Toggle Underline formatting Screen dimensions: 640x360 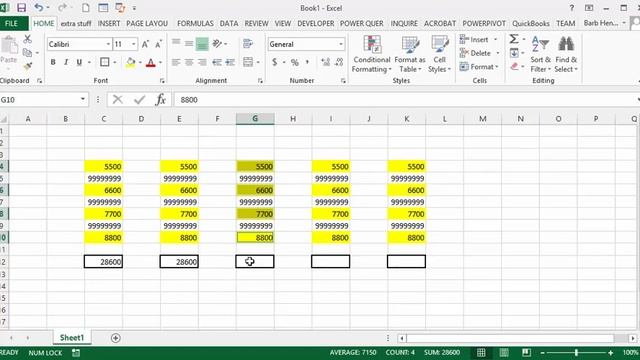coord(79,62)
